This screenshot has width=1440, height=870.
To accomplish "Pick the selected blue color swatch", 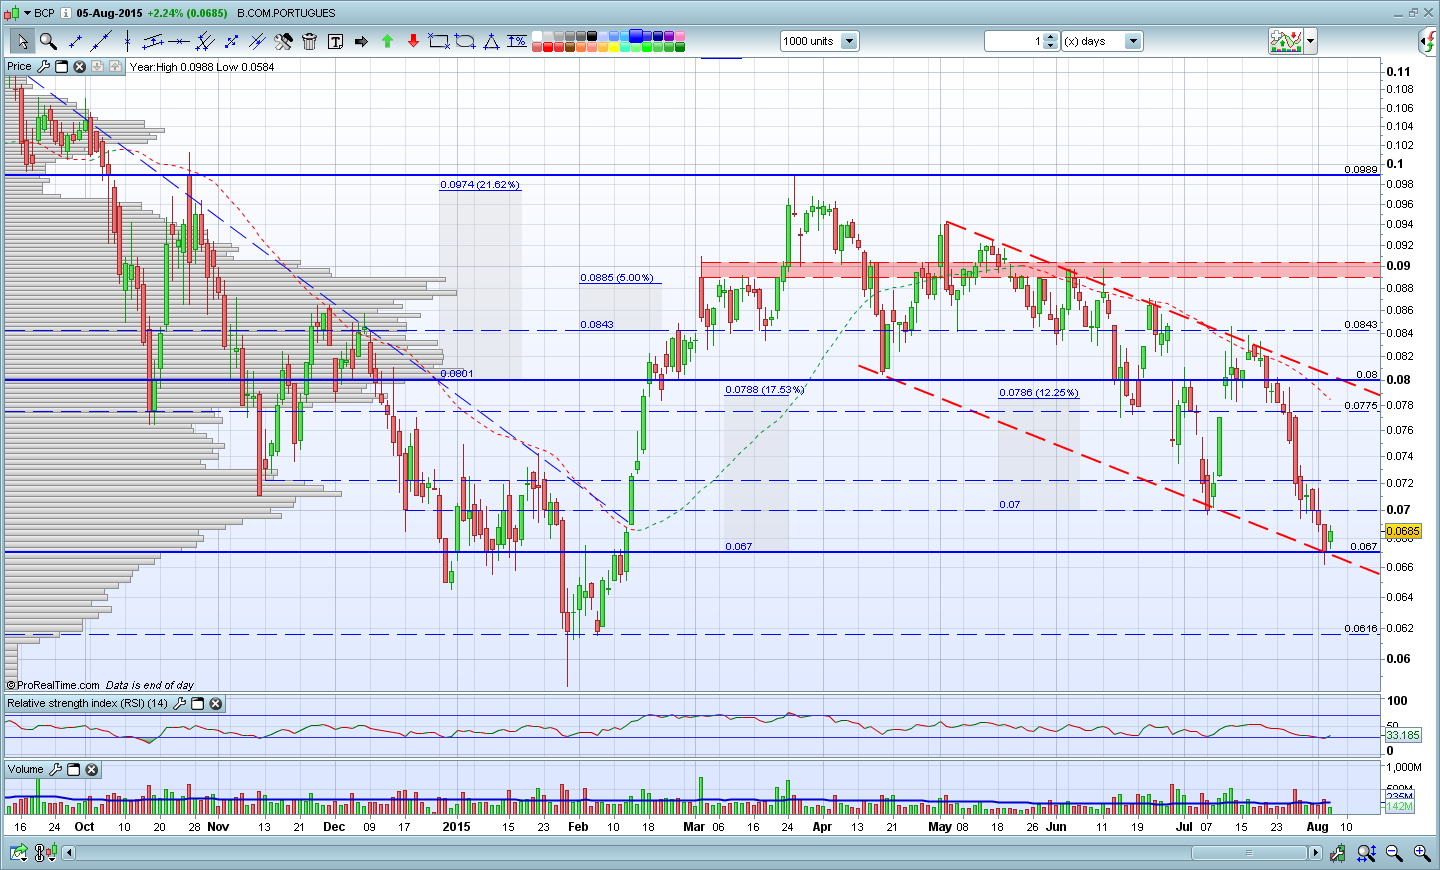I will click(x=636, y=36).
